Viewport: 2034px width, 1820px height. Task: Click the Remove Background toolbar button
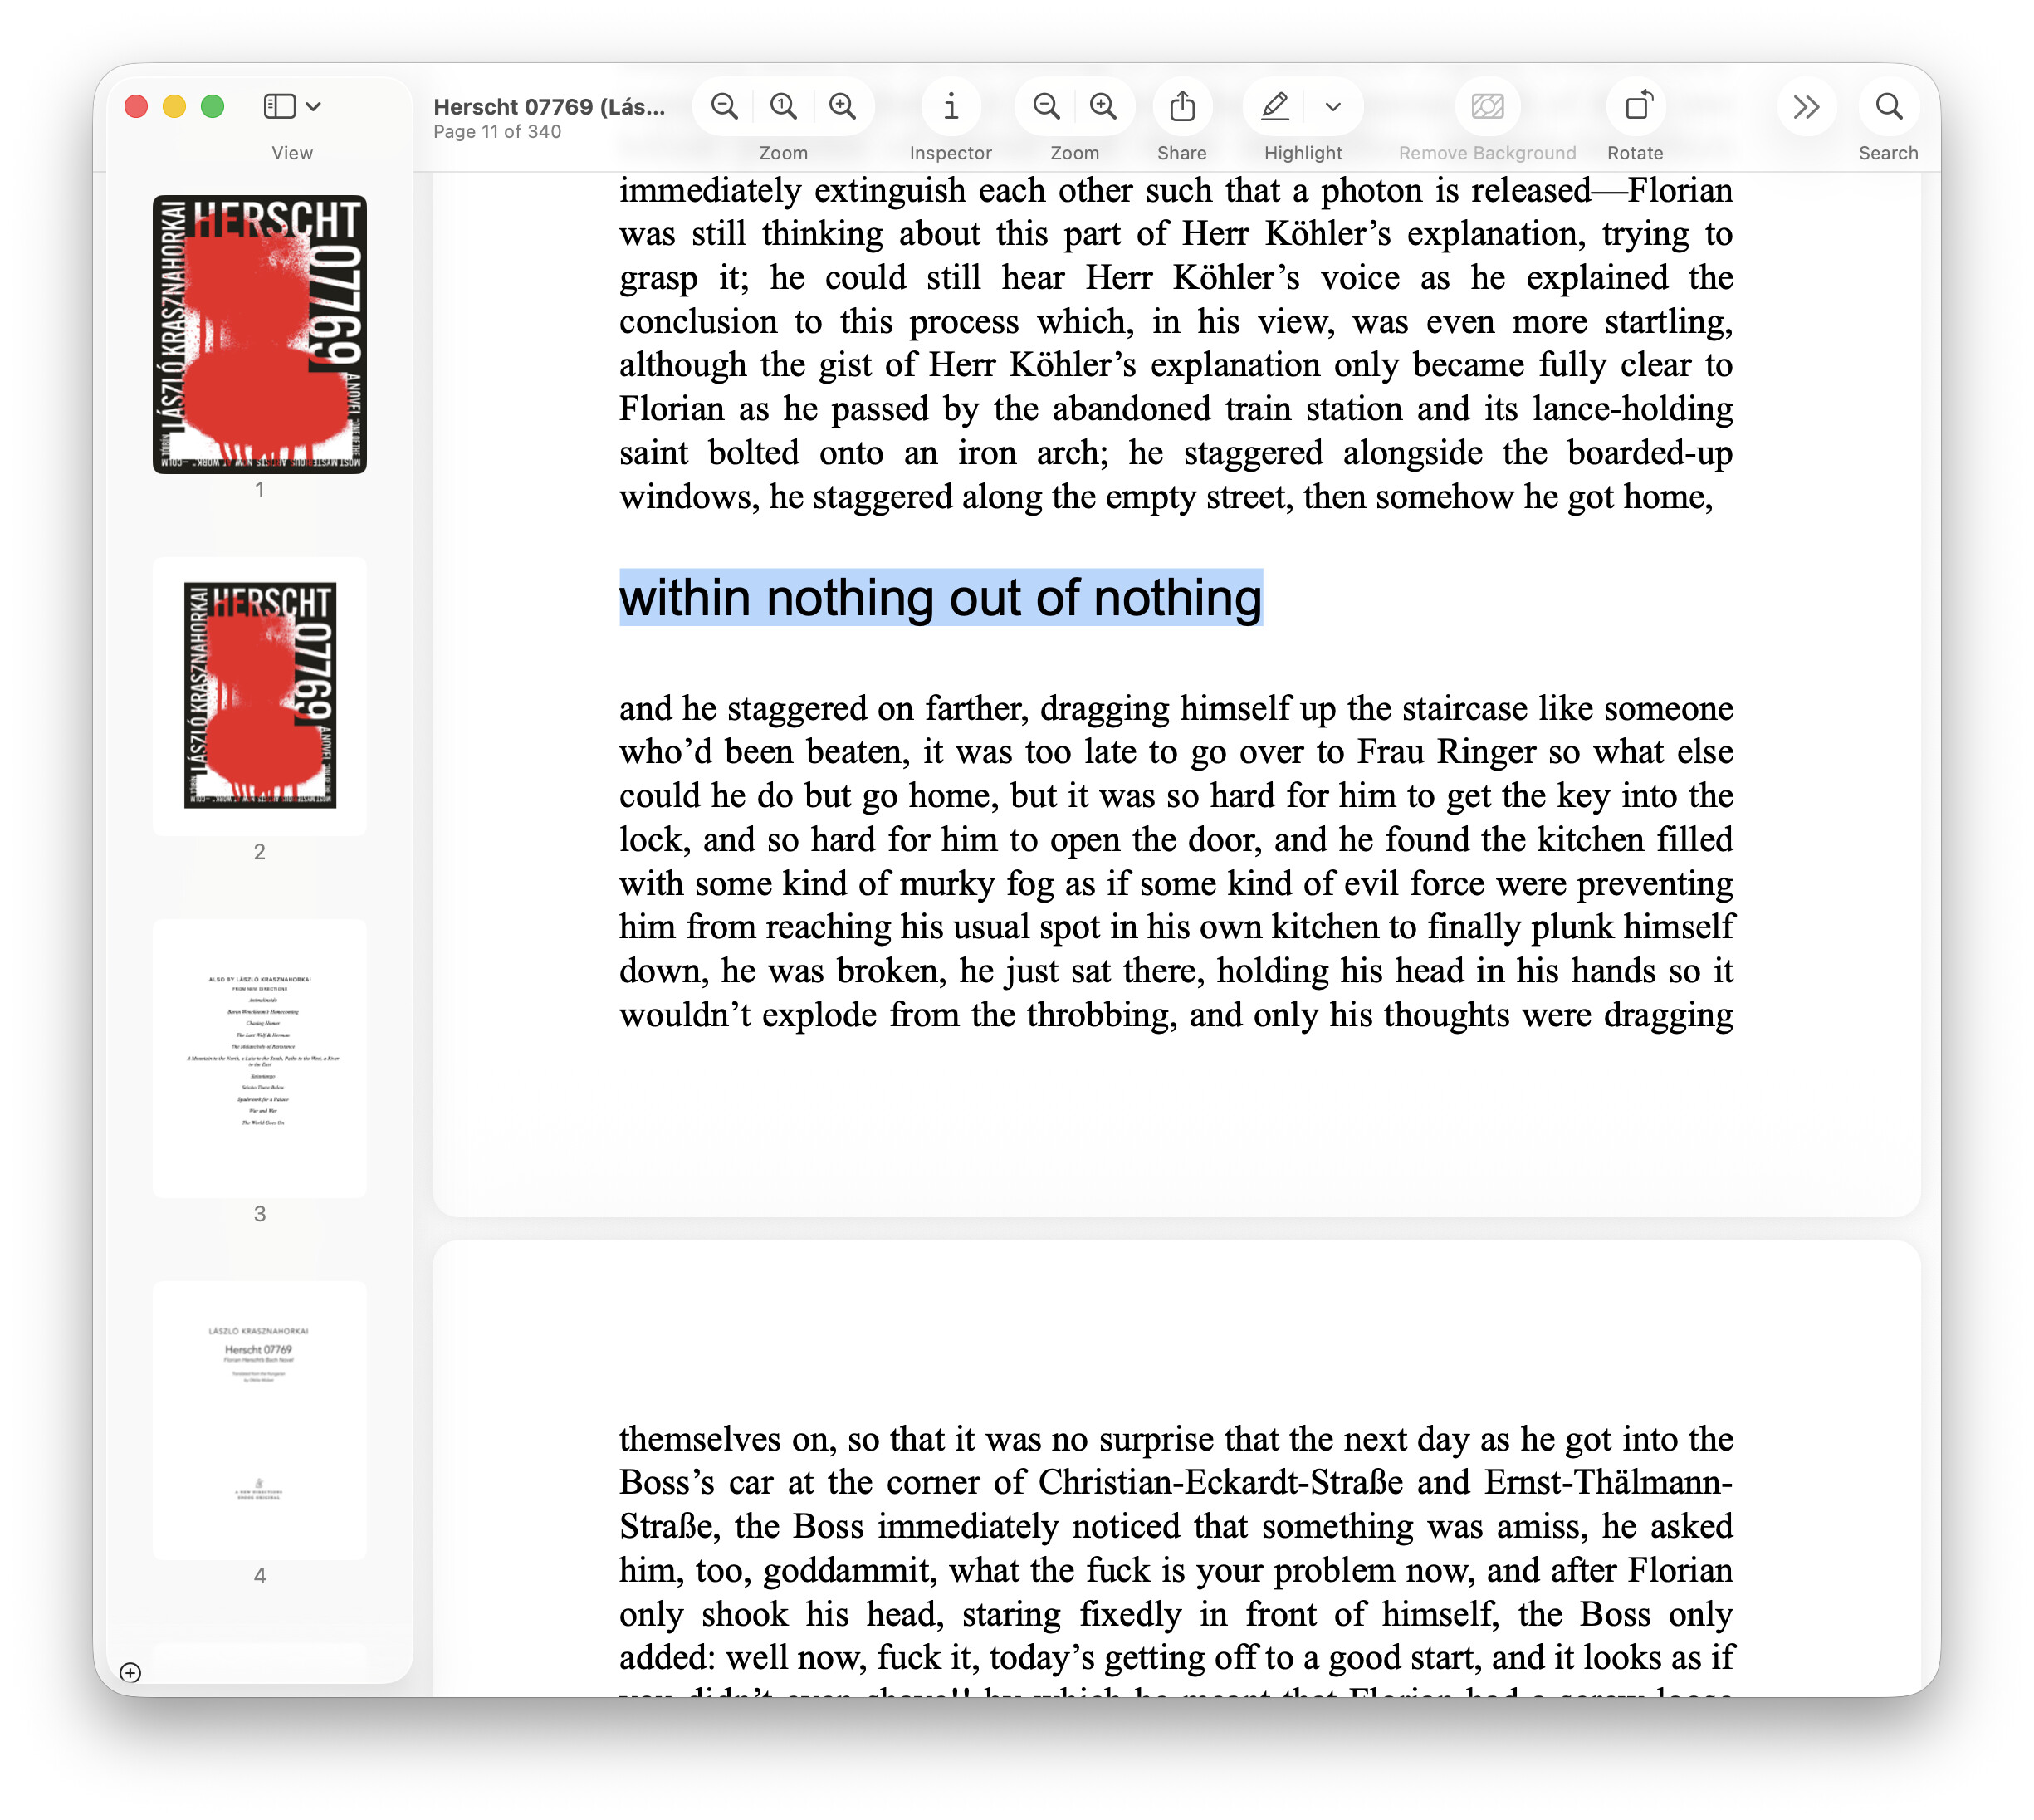1487,106
